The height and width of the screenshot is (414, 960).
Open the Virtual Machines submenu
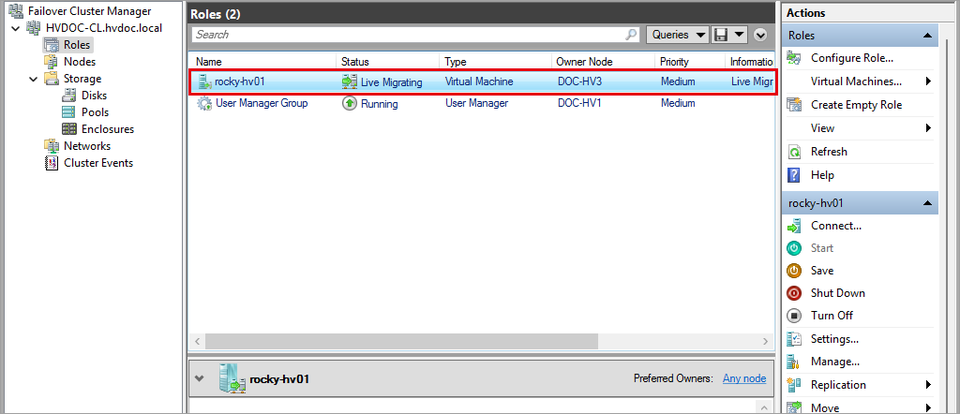click(929, 81)
